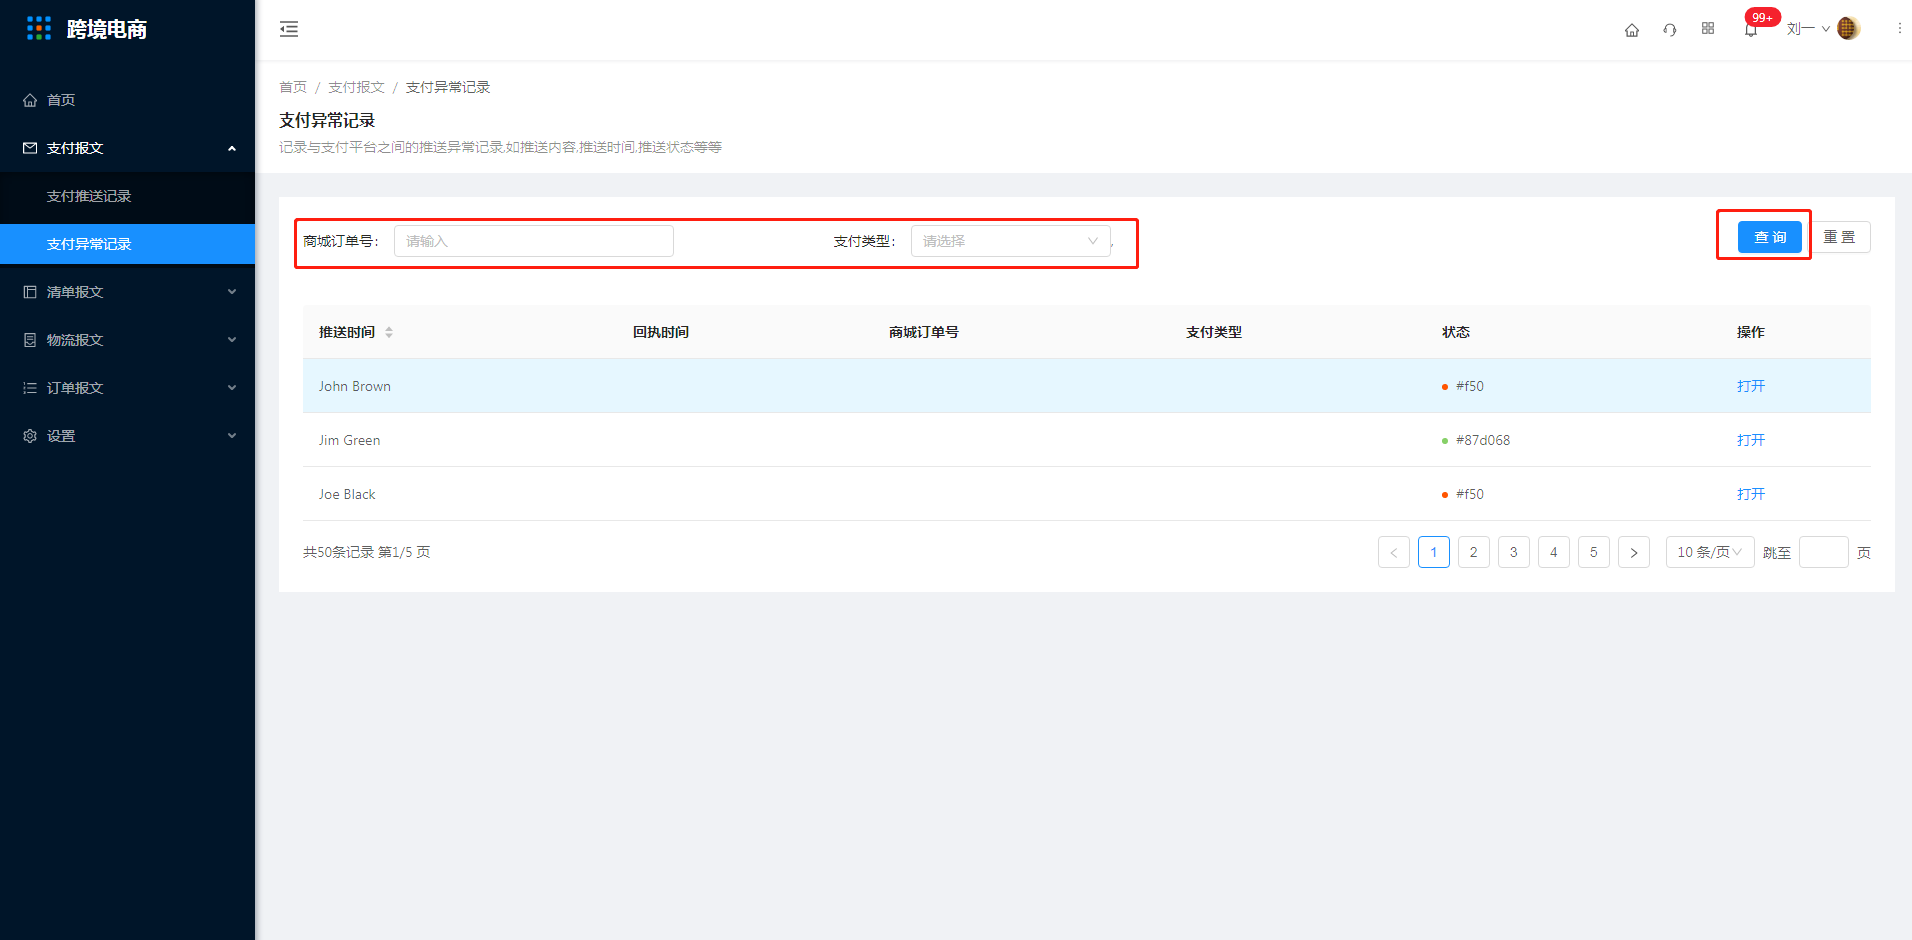Click 打开 in Jim Green row

(1751, 440)
